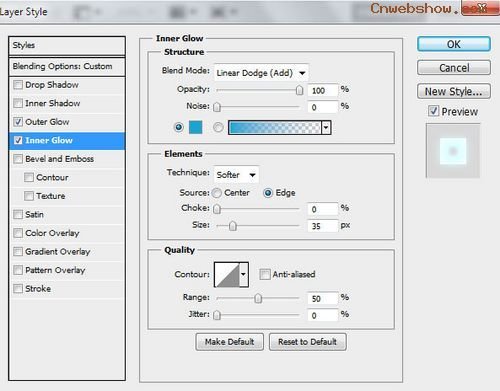Click the Size slider handle

(x=233, y=226)
